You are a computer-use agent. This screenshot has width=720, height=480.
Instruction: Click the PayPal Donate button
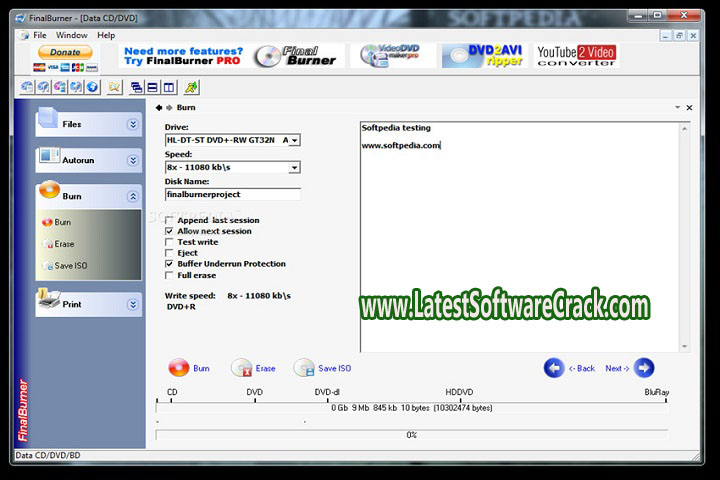pyautogui.click(x=65, y=52)
